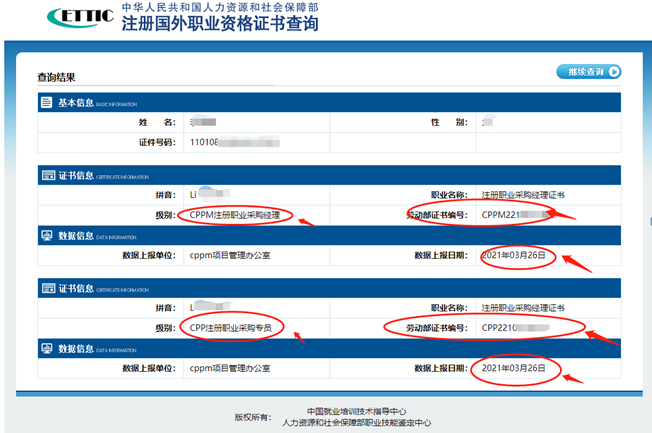The height and width of the screenshot is (433, 652).
Task: Click second 劳动部证书编号 label
Action: [x=437, y=328]
